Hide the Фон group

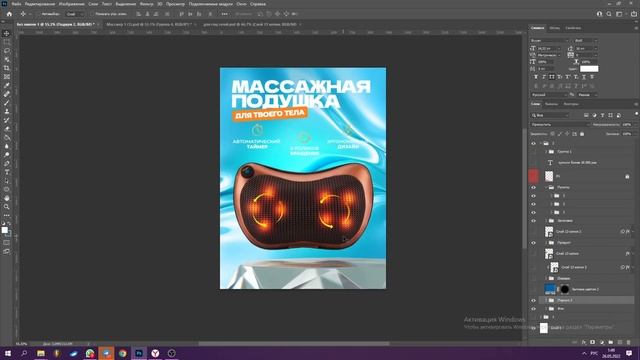tap(533, 309)
